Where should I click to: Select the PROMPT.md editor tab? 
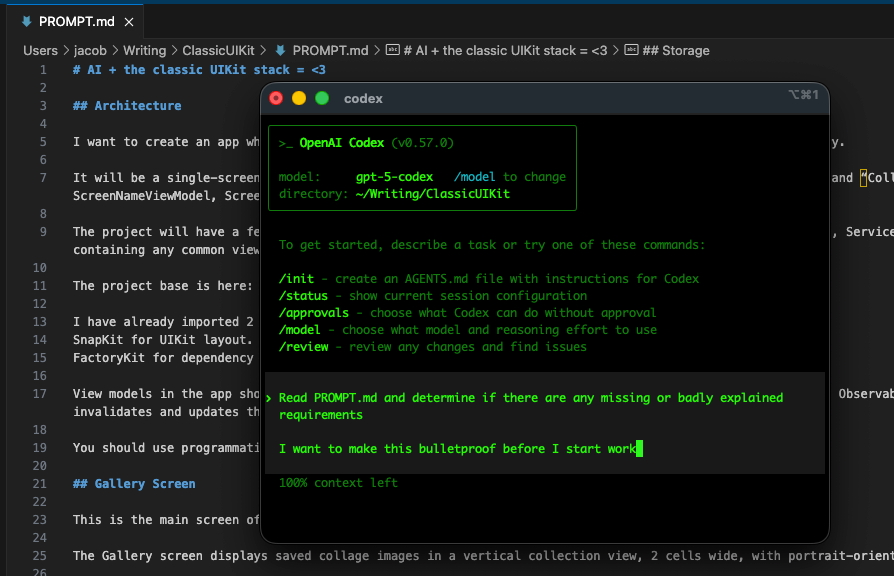coord(75,22)
